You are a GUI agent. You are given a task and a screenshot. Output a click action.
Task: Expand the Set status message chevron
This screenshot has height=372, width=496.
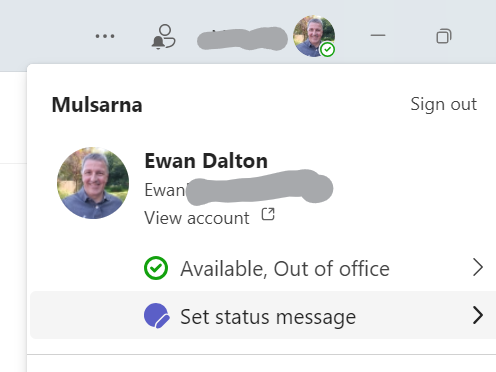(x=478, y=315)
